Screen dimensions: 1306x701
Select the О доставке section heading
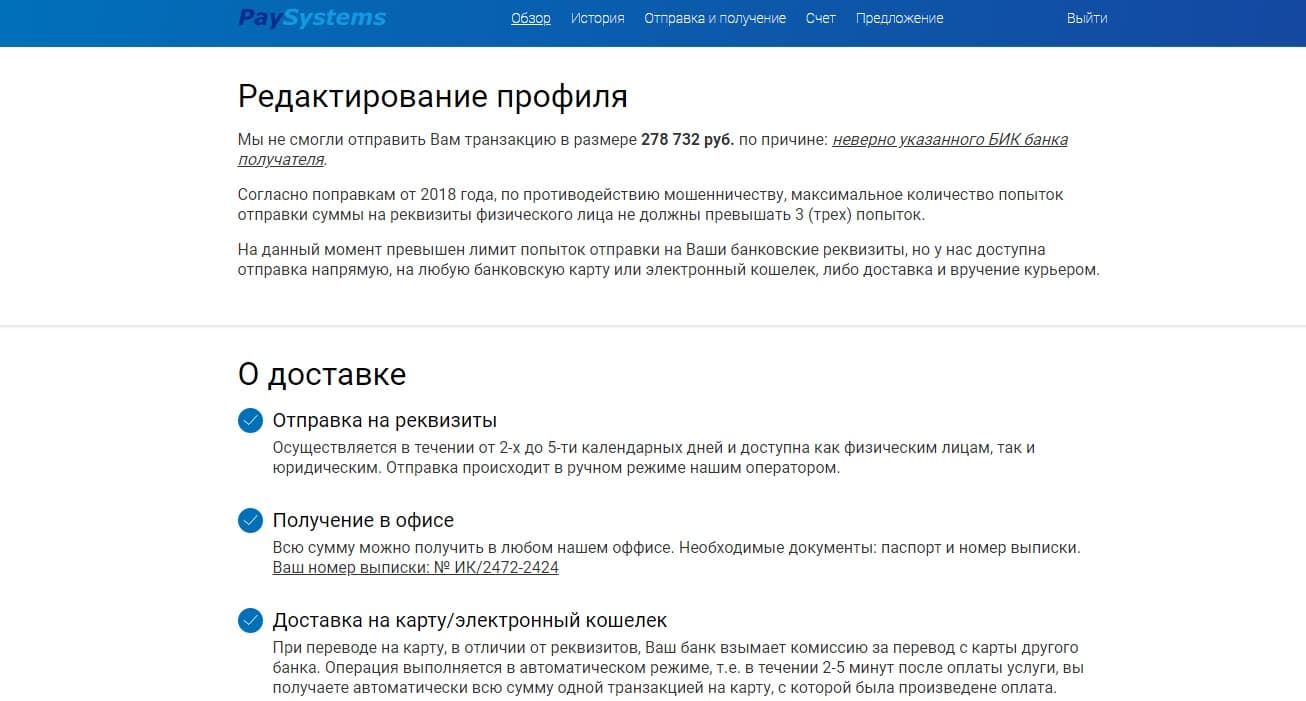321,373
